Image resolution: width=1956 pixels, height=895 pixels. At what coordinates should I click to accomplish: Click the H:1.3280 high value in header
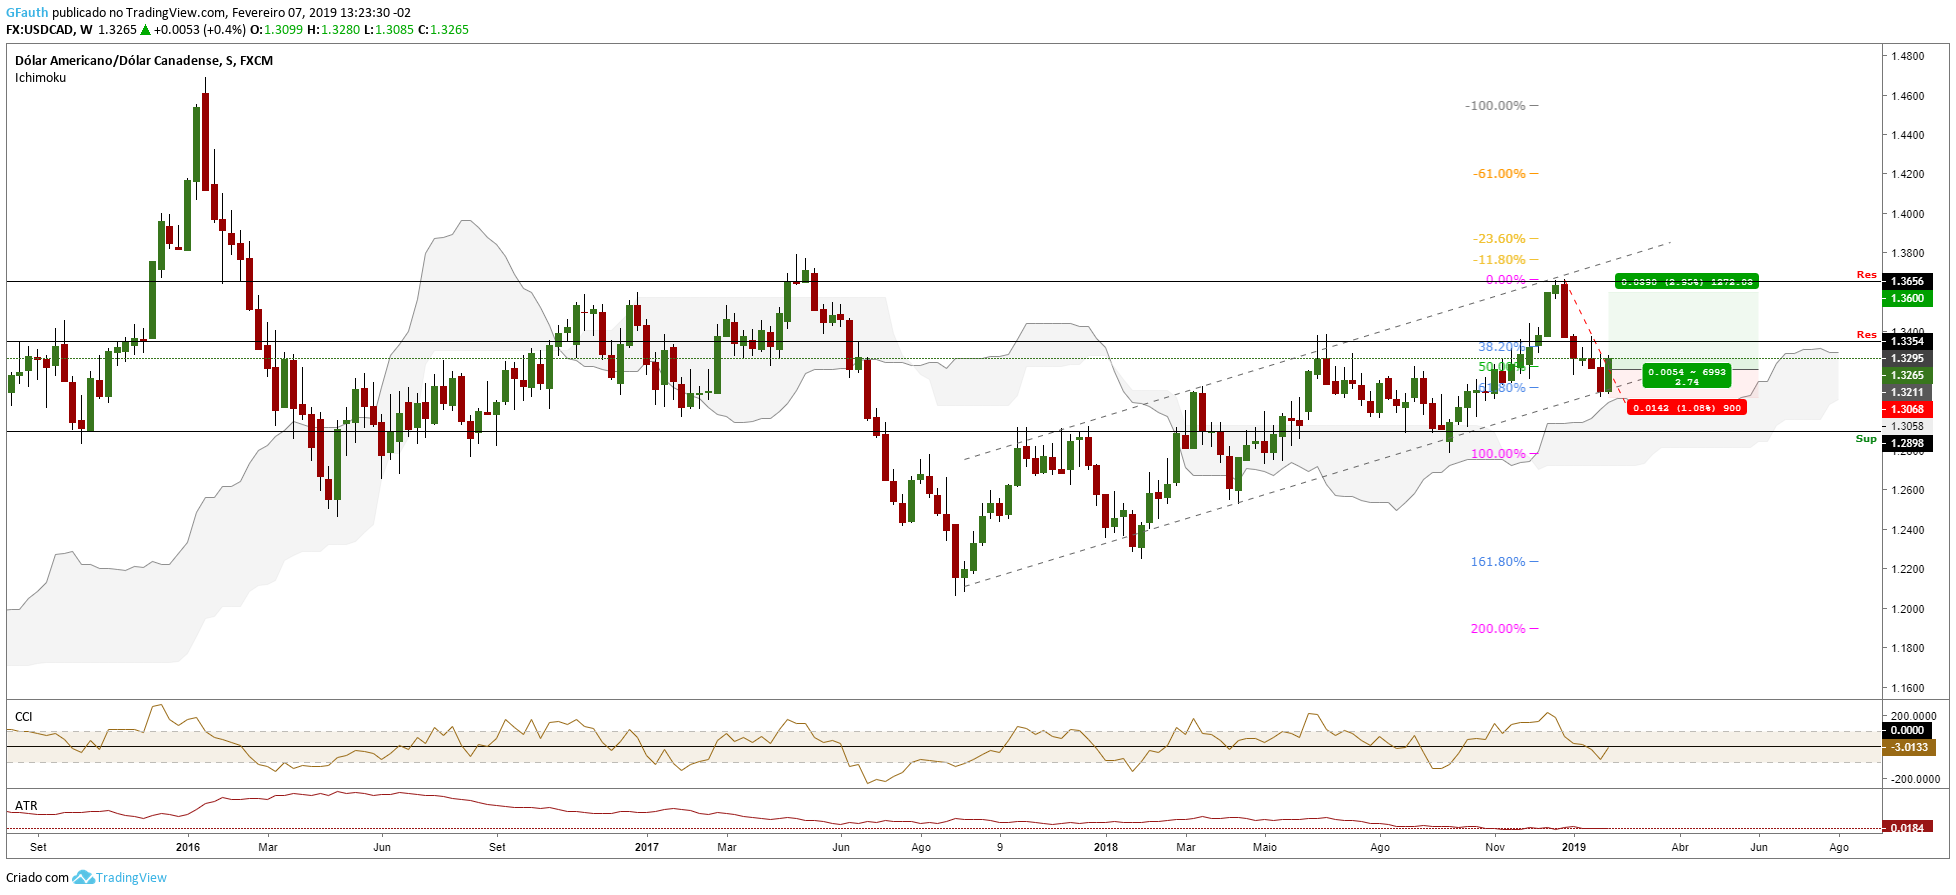[x=333, y=30]
